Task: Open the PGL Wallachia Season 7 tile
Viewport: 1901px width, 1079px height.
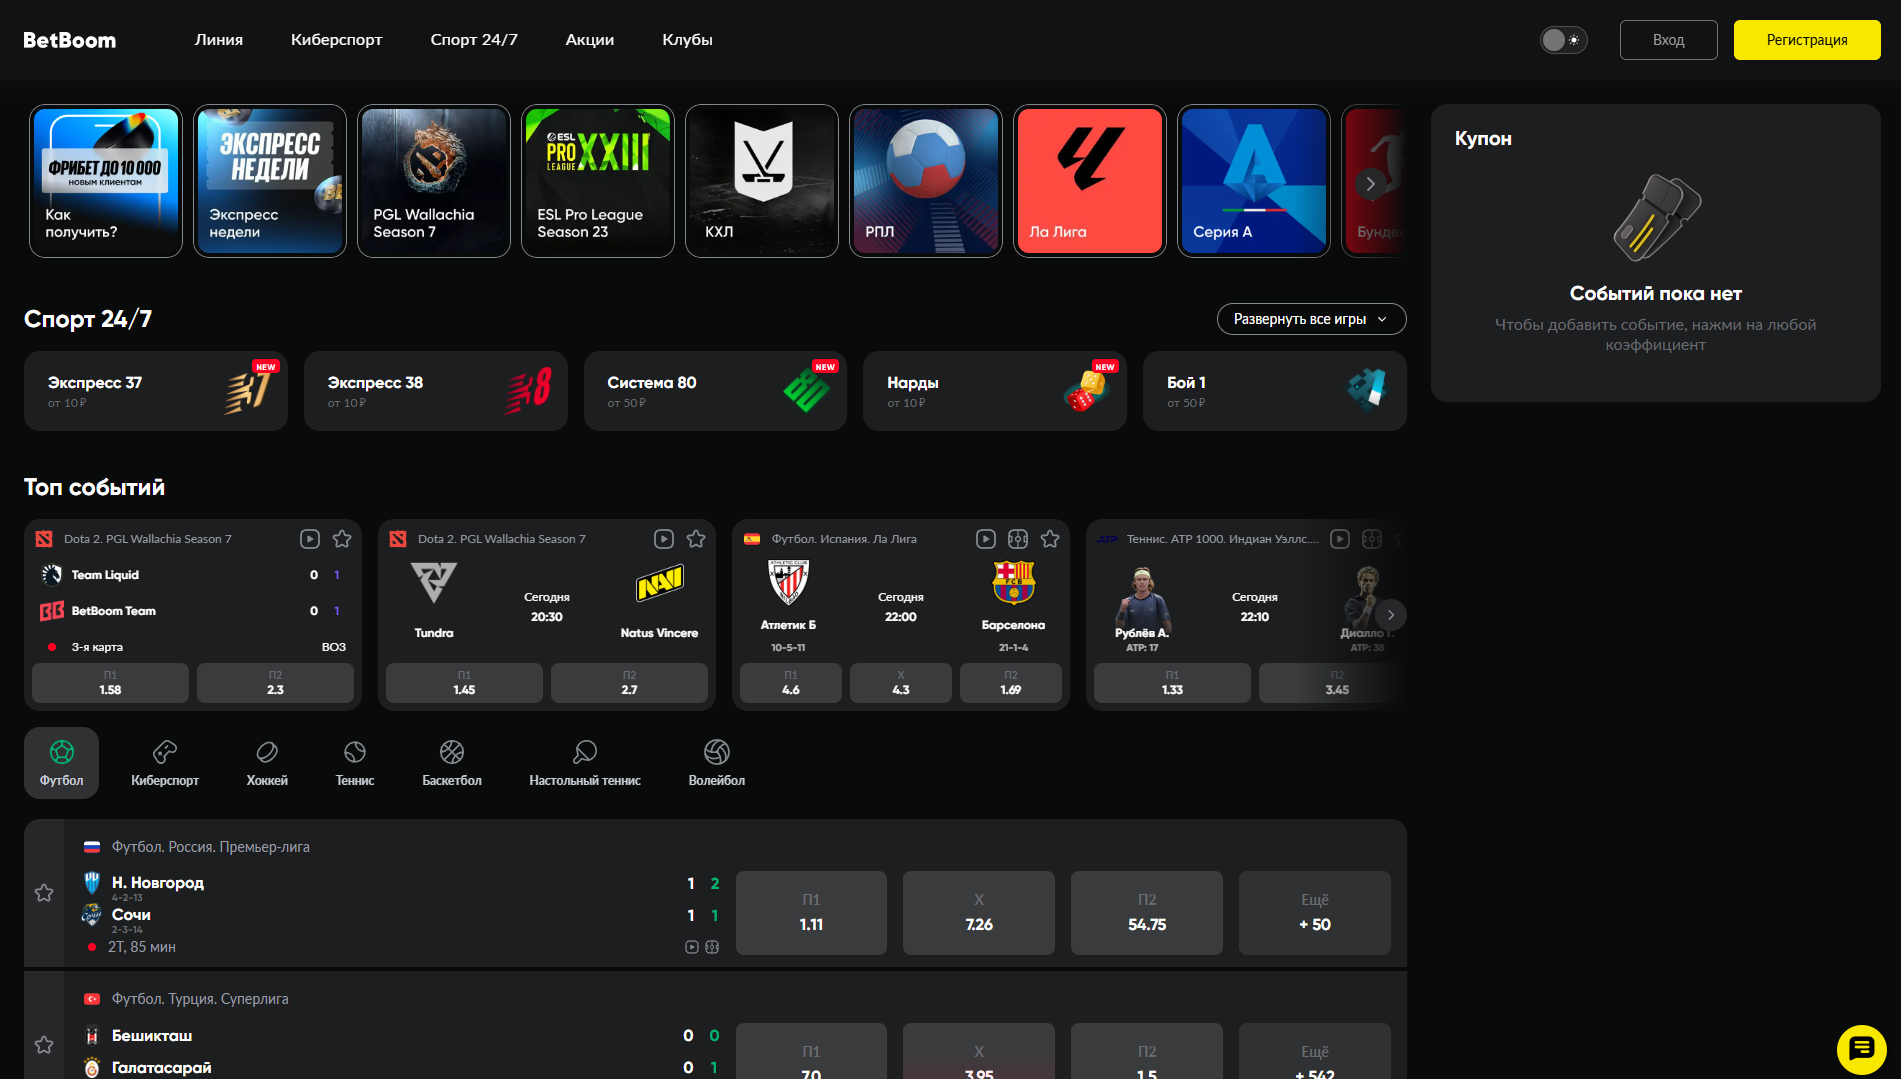Action: coord(434,181)
